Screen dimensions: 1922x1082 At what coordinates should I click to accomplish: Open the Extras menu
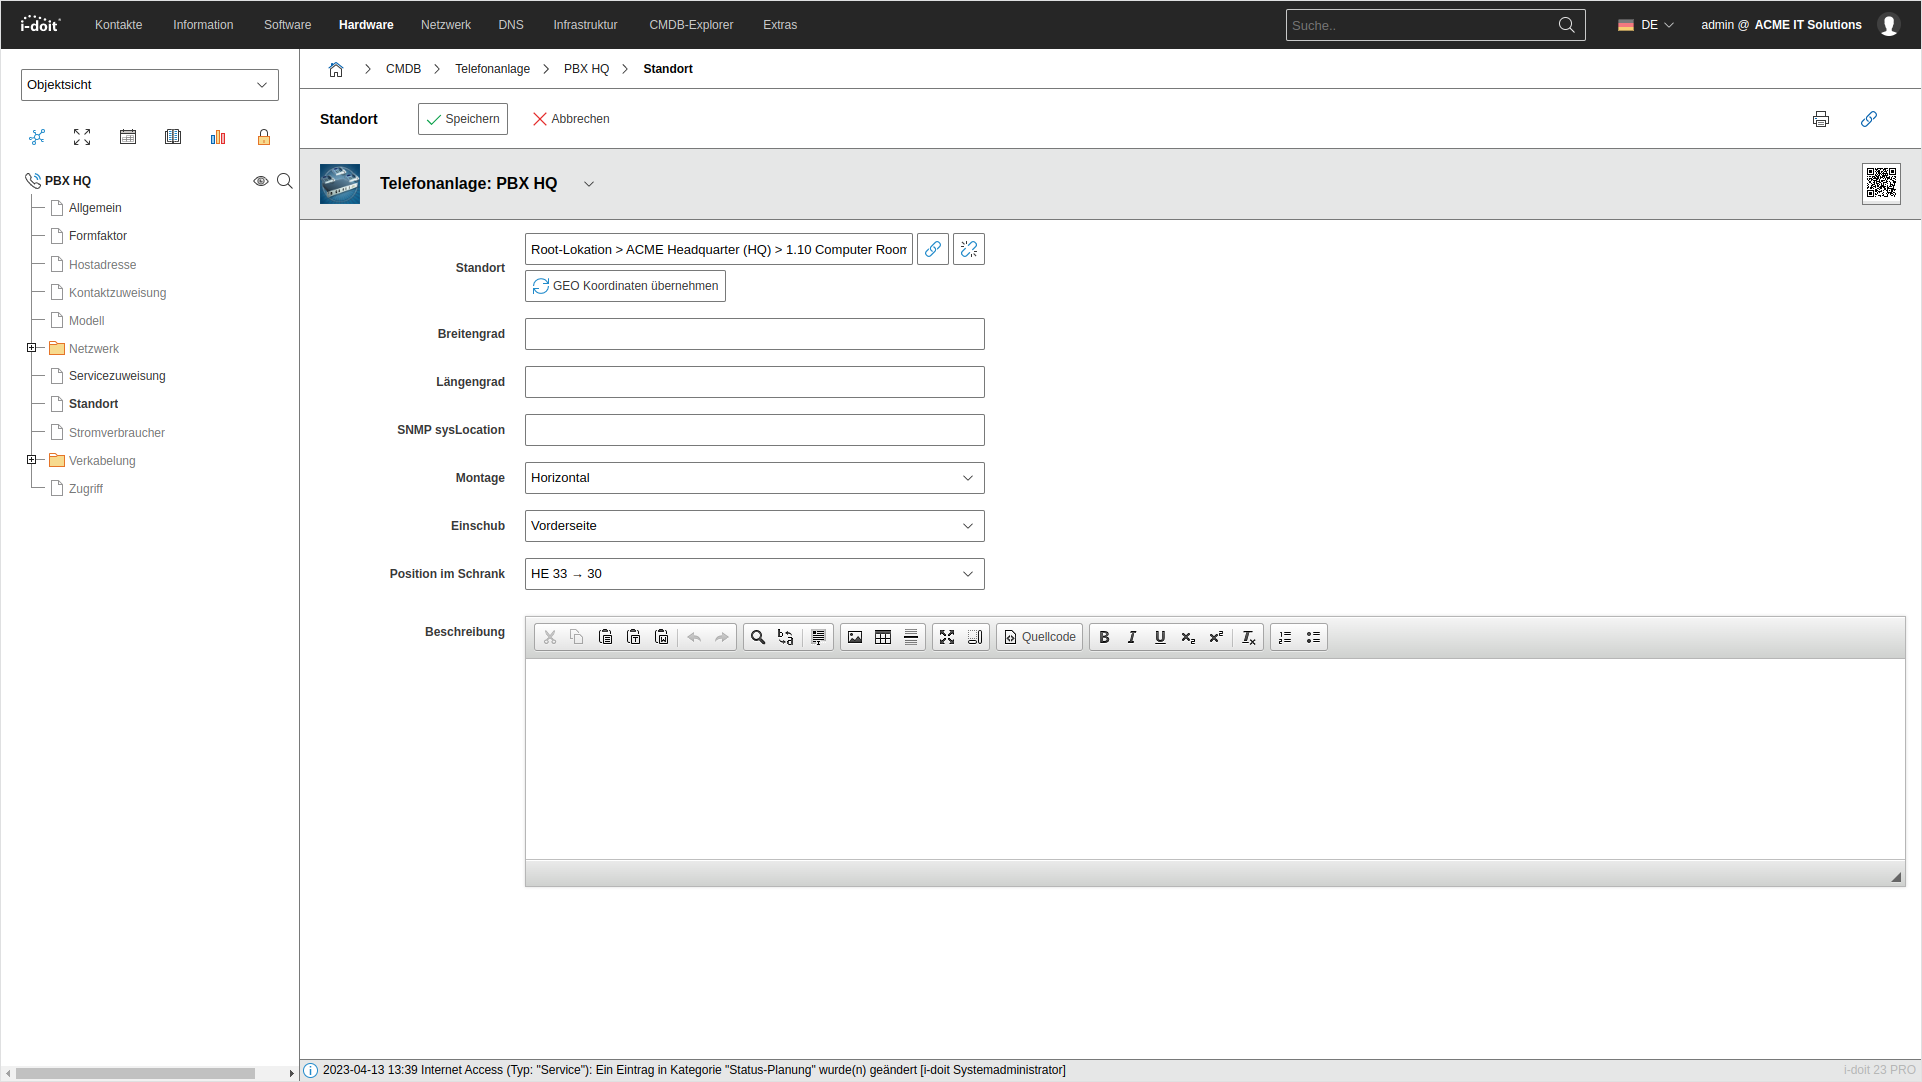[779, 25]
